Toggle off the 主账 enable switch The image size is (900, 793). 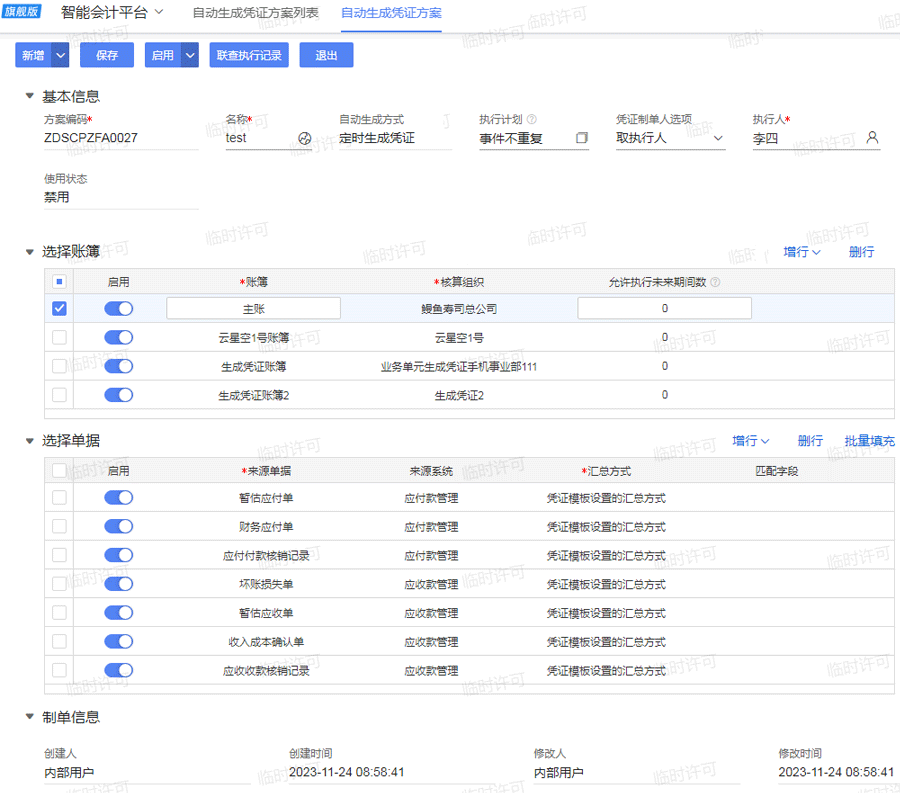[118, 309]
